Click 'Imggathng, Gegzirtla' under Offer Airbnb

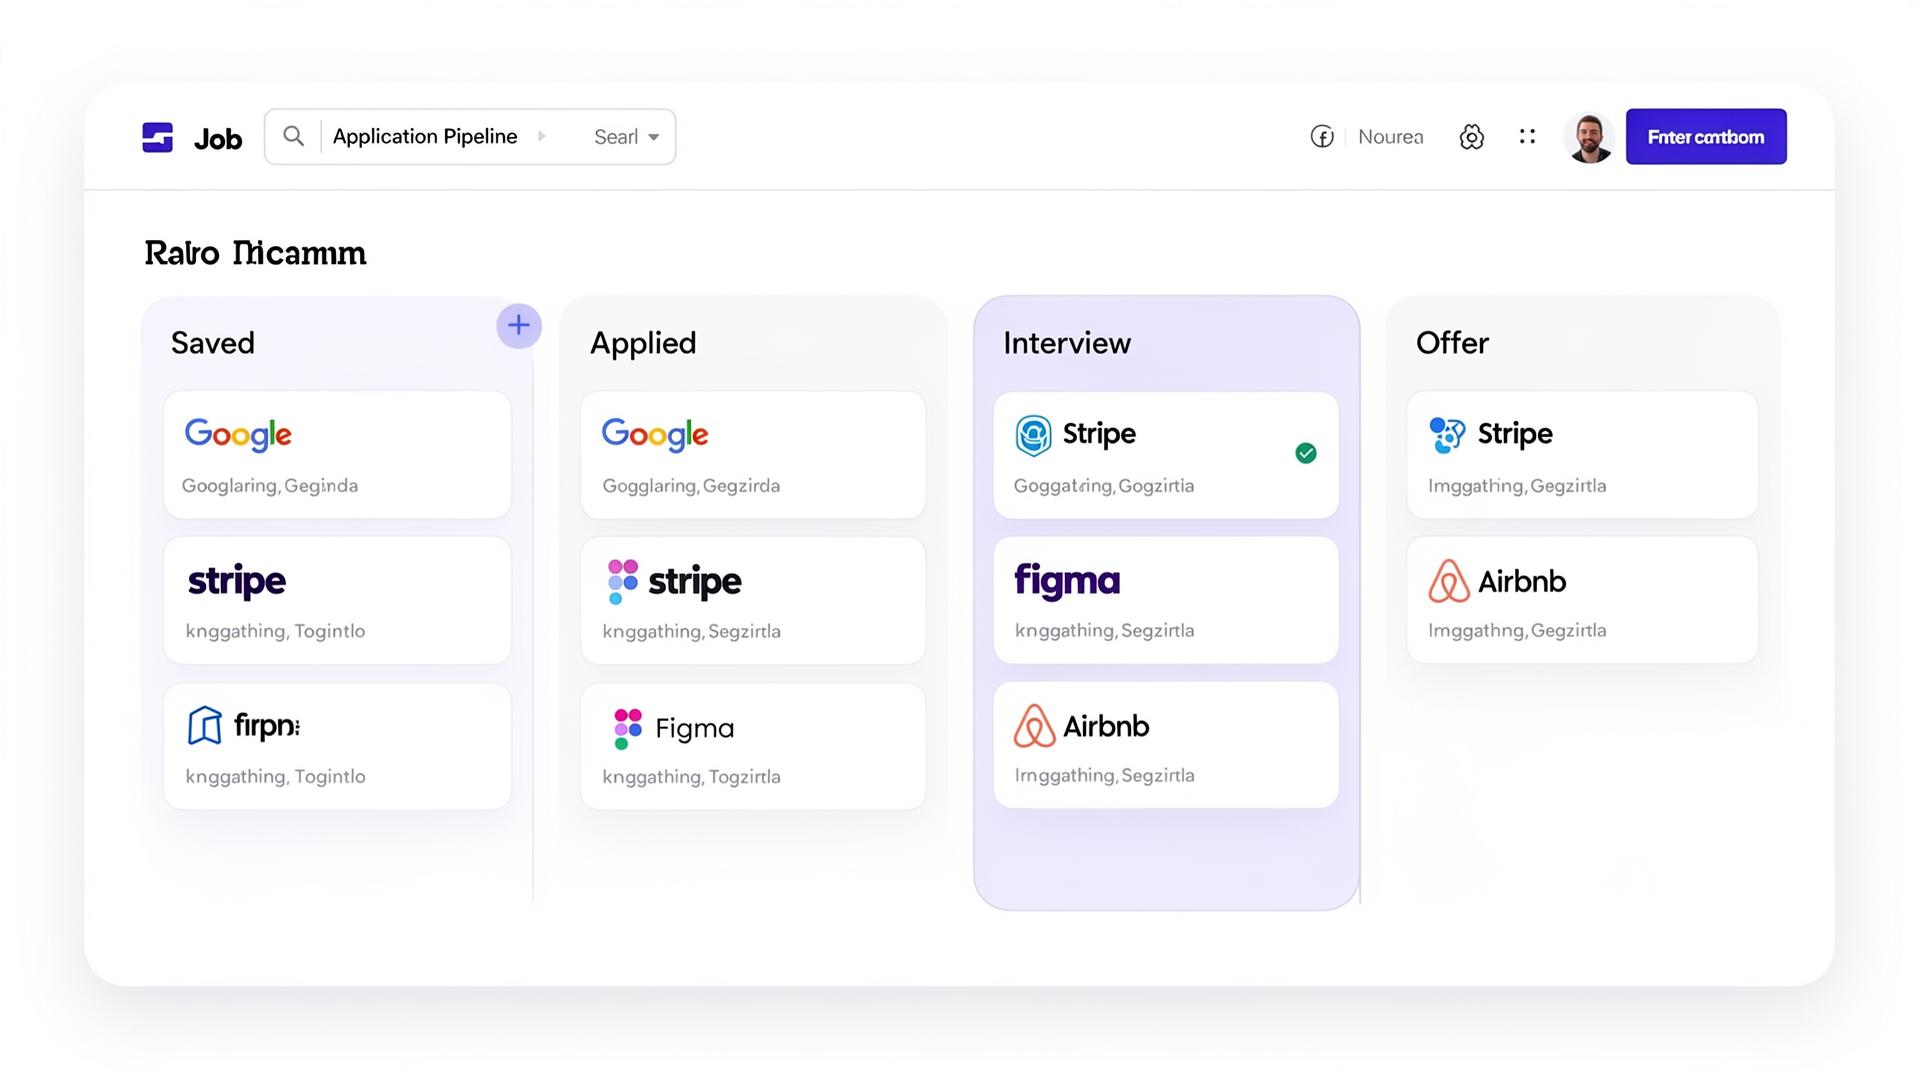coord(1517,631)
